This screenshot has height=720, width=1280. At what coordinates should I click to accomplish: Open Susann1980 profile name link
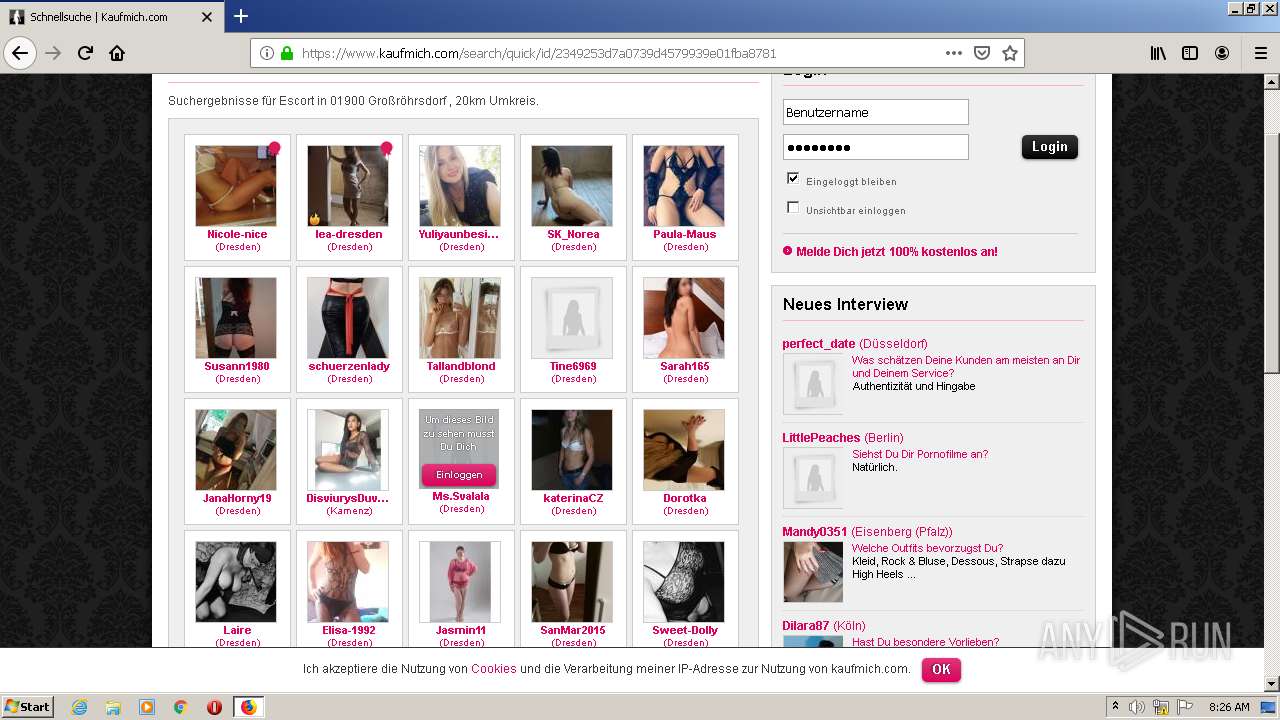tap(237, 366)
